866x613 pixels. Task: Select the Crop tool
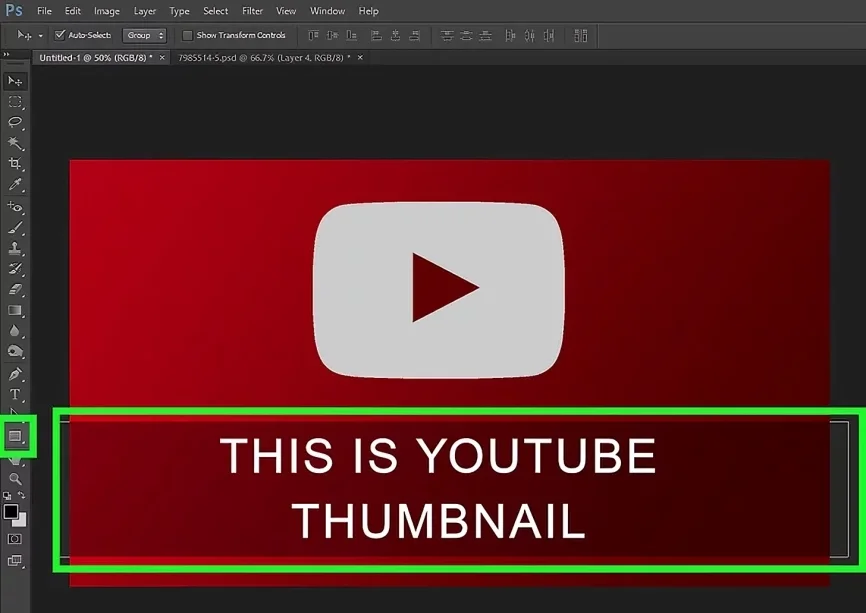[x=15, y=163]
